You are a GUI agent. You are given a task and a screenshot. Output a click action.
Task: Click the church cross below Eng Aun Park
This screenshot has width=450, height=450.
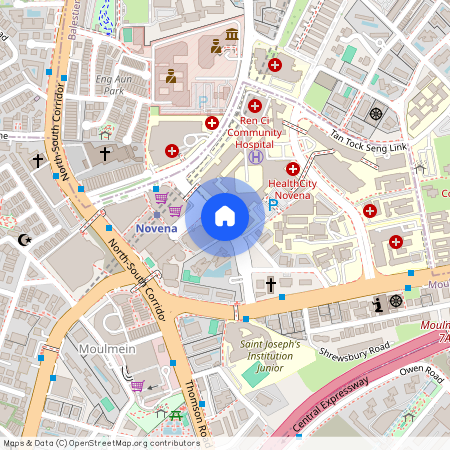(x=105, y=154)
